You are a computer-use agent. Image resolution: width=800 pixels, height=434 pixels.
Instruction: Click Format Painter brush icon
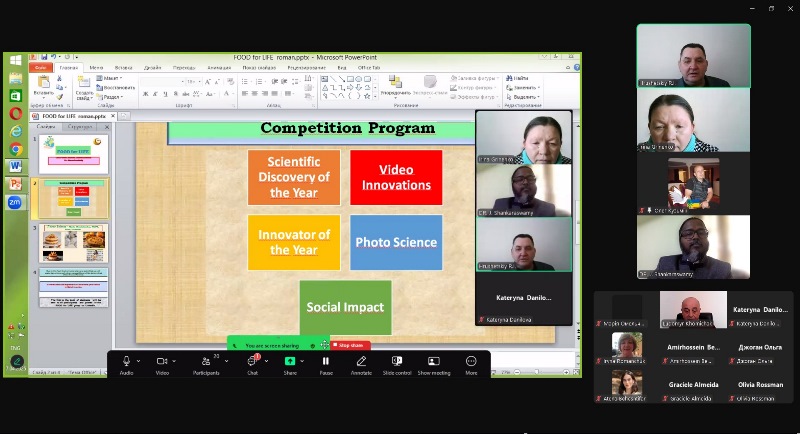[x=59, y=96]
